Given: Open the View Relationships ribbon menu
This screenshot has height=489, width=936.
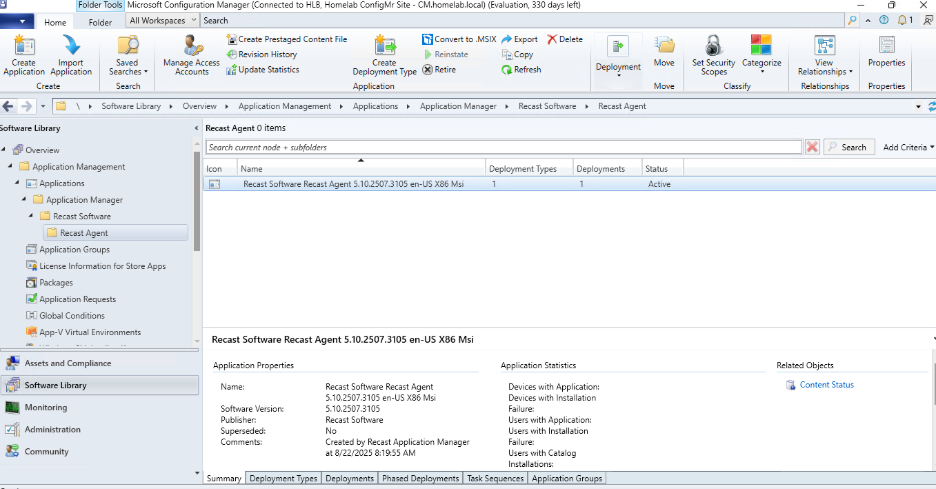Looking at the screenshot, I should (x=824, y=56).
